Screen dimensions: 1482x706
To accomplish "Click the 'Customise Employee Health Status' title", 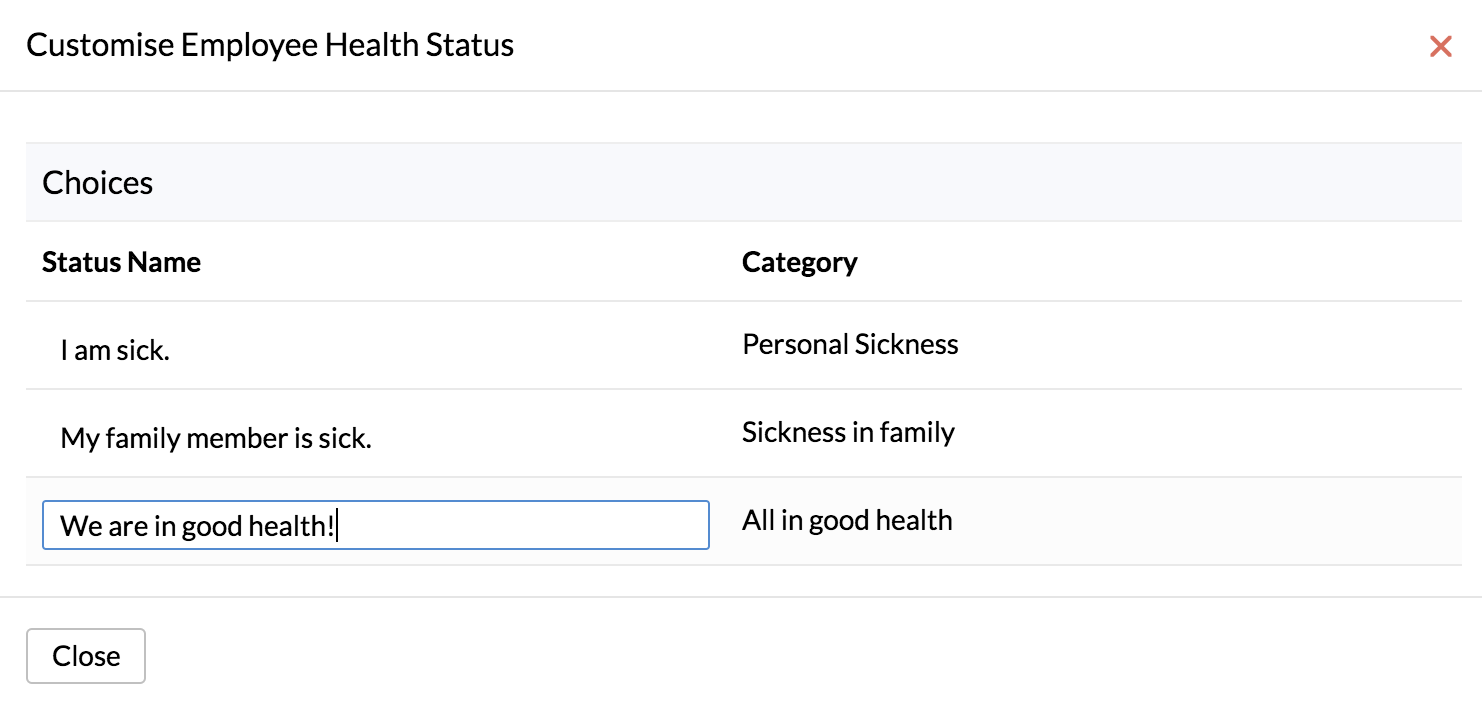I will click(x=271, y=45).
